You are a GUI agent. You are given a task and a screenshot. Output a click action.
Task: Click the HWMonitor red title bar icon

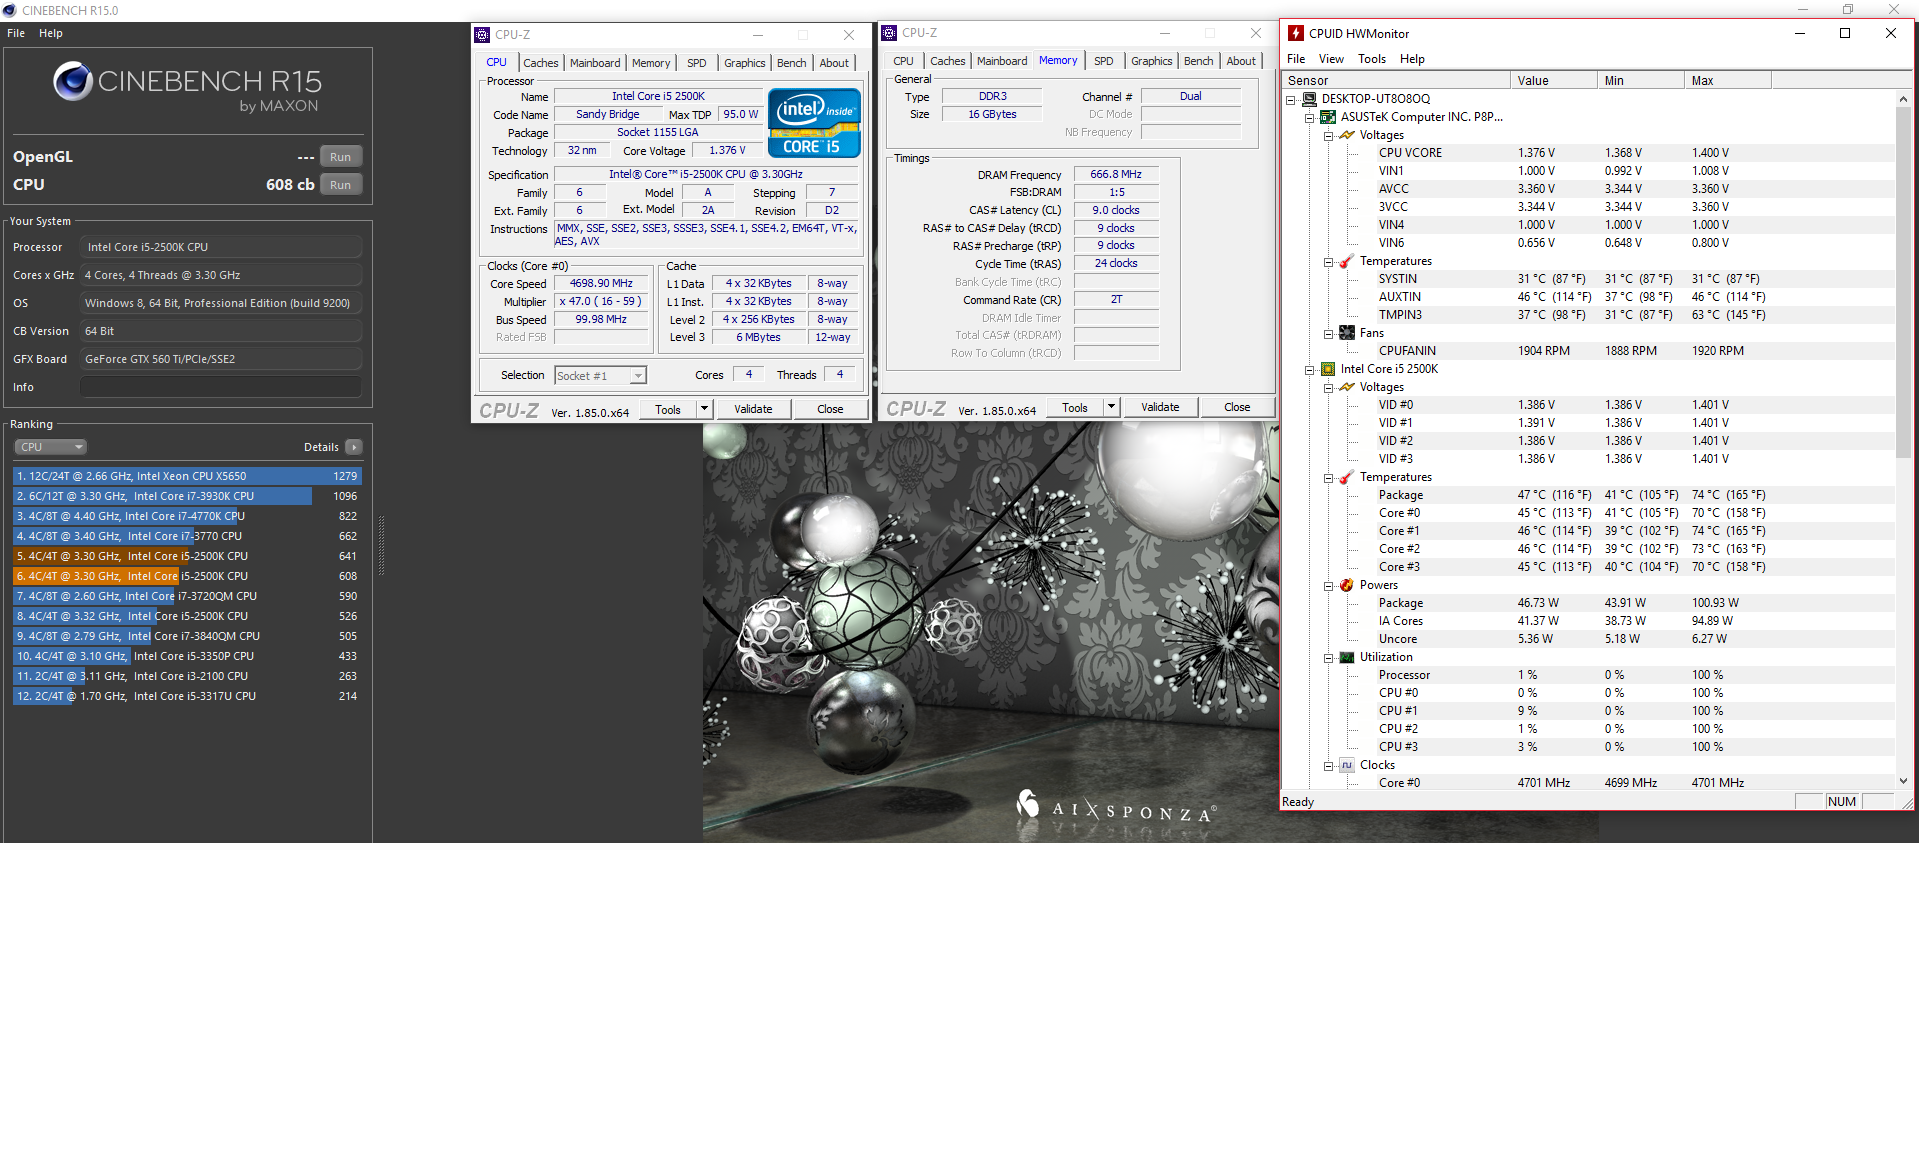1296,33
